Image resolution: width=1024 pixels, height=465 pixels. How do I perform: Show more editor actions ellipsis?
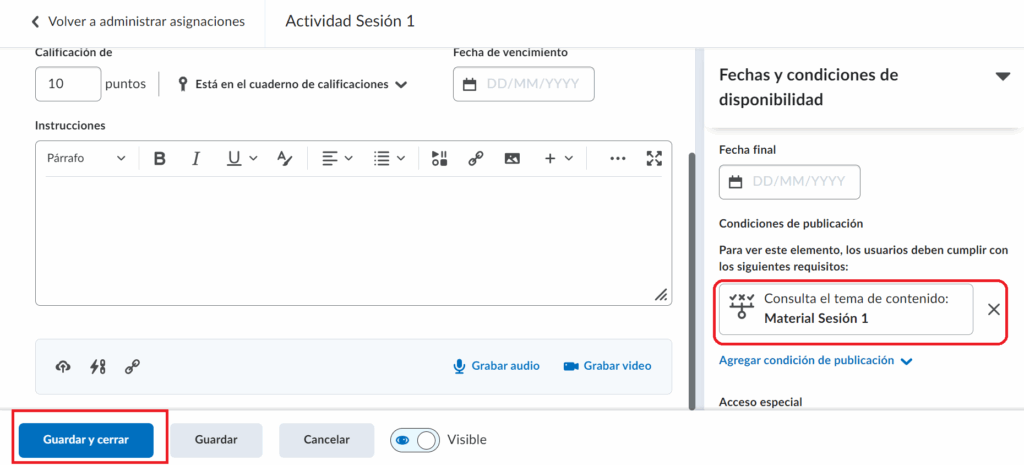[x=617, y=158]
